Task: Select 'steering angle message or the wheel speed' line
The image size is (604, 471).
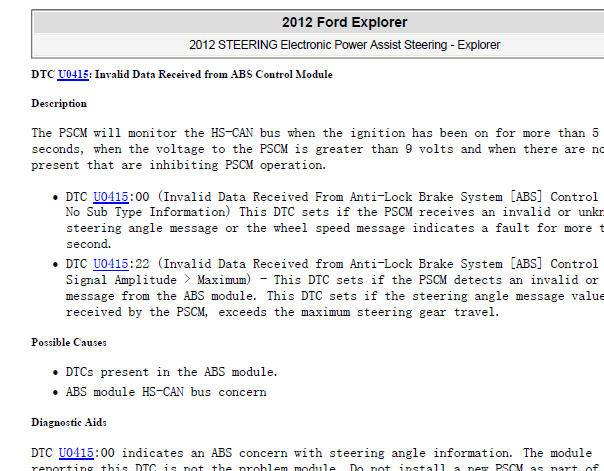Action: (335, 228)
